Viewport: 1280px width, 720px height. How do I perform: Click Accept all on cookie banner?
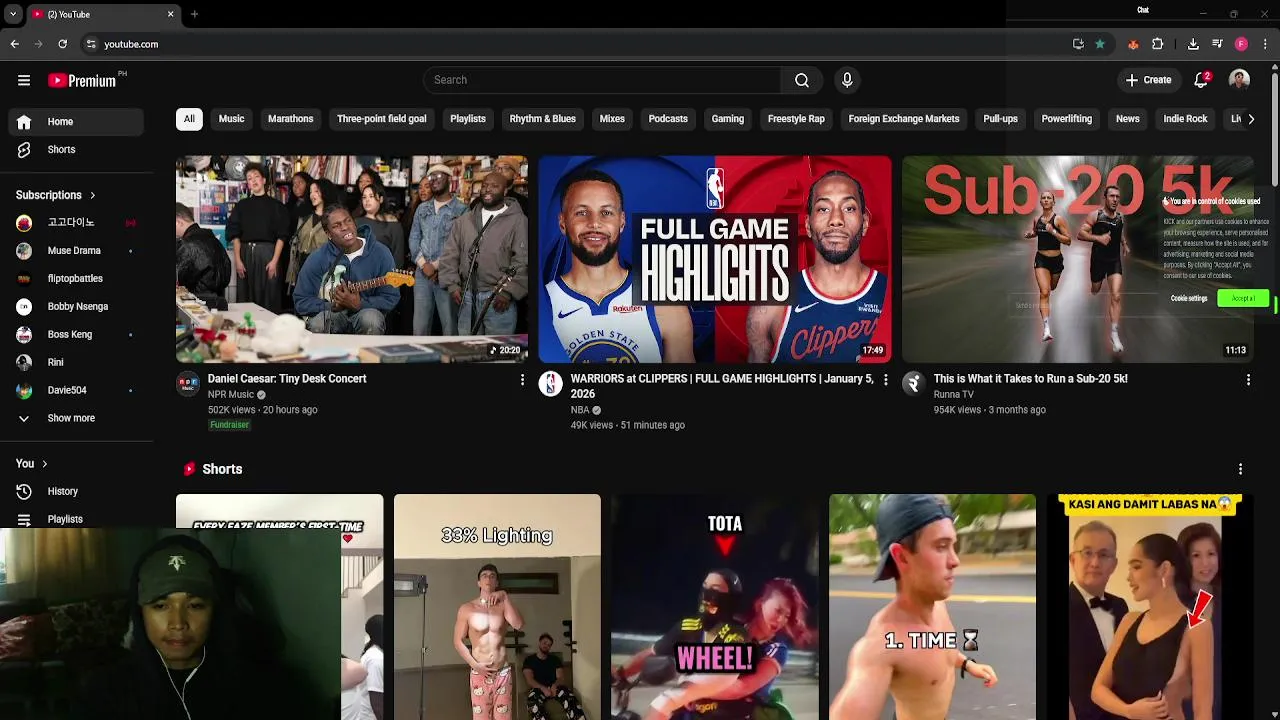(1243, 298)
